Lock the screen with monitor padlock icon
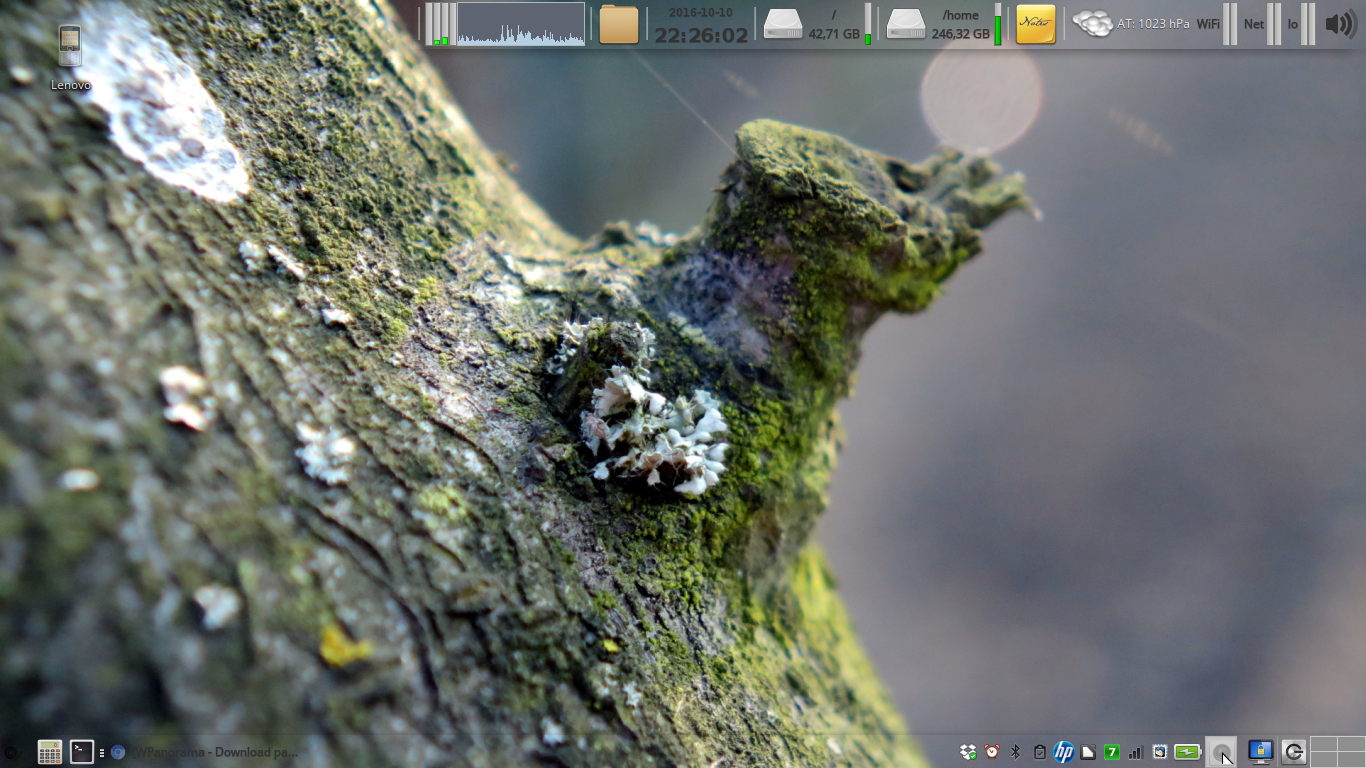This screenshot has width=1366, height=768. pos(1260,752)
